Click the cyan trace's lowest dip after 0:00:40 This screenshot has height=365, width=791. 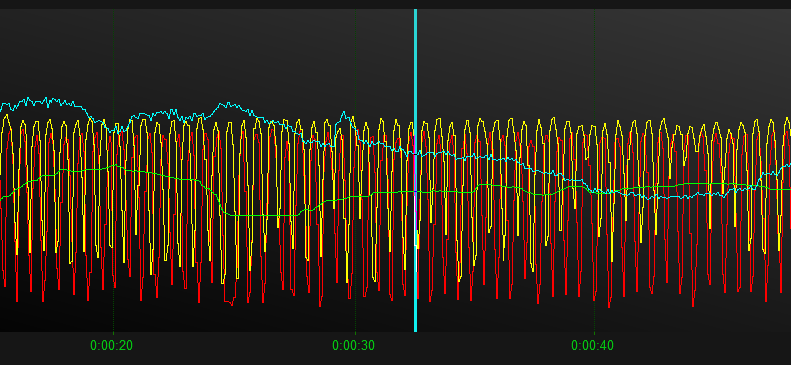pos(650,198)
